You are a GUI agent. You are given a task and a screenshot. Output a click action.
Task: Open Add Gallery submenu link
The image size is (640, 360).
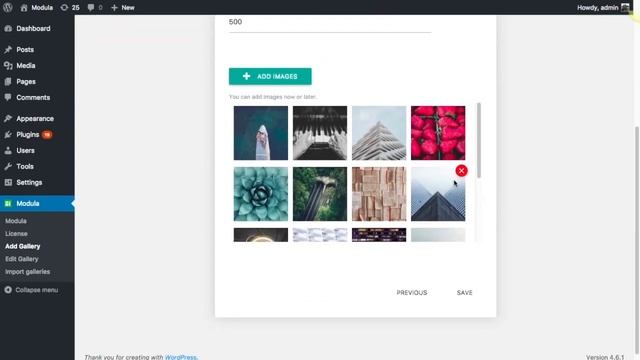(22, 246)
